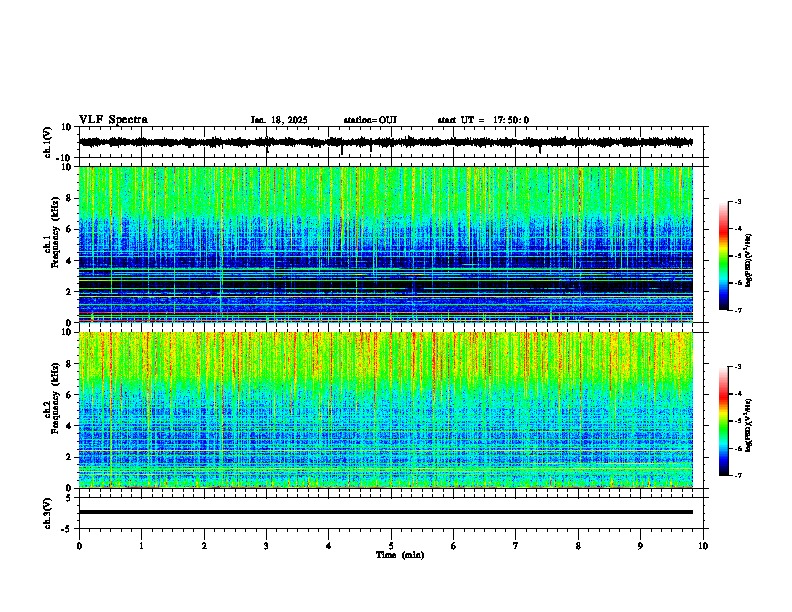Click the time axis tick label "1"
The image size is (792, 612).
tap(141, 546)
